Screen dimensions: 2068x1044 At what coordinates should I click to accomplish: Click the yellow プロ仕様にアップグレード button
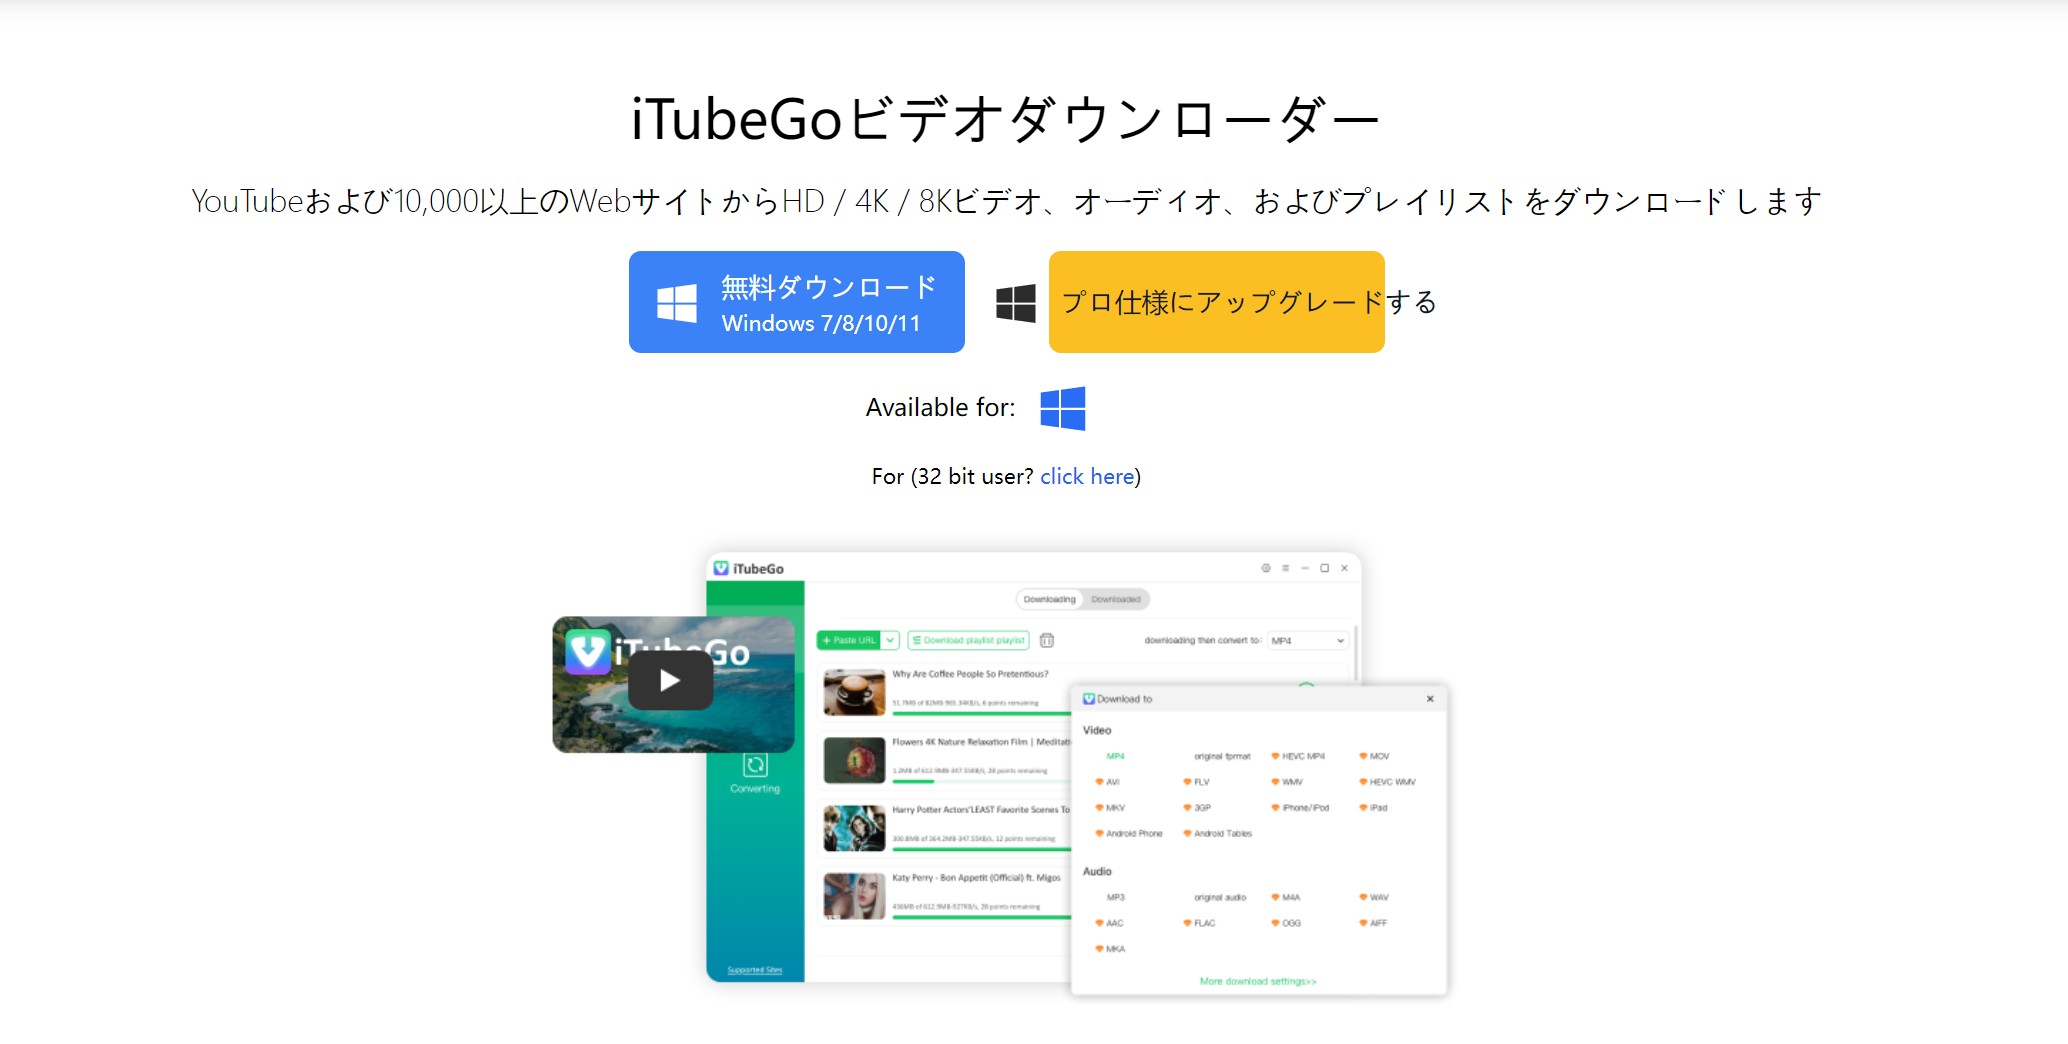(x=1216, y=302)
